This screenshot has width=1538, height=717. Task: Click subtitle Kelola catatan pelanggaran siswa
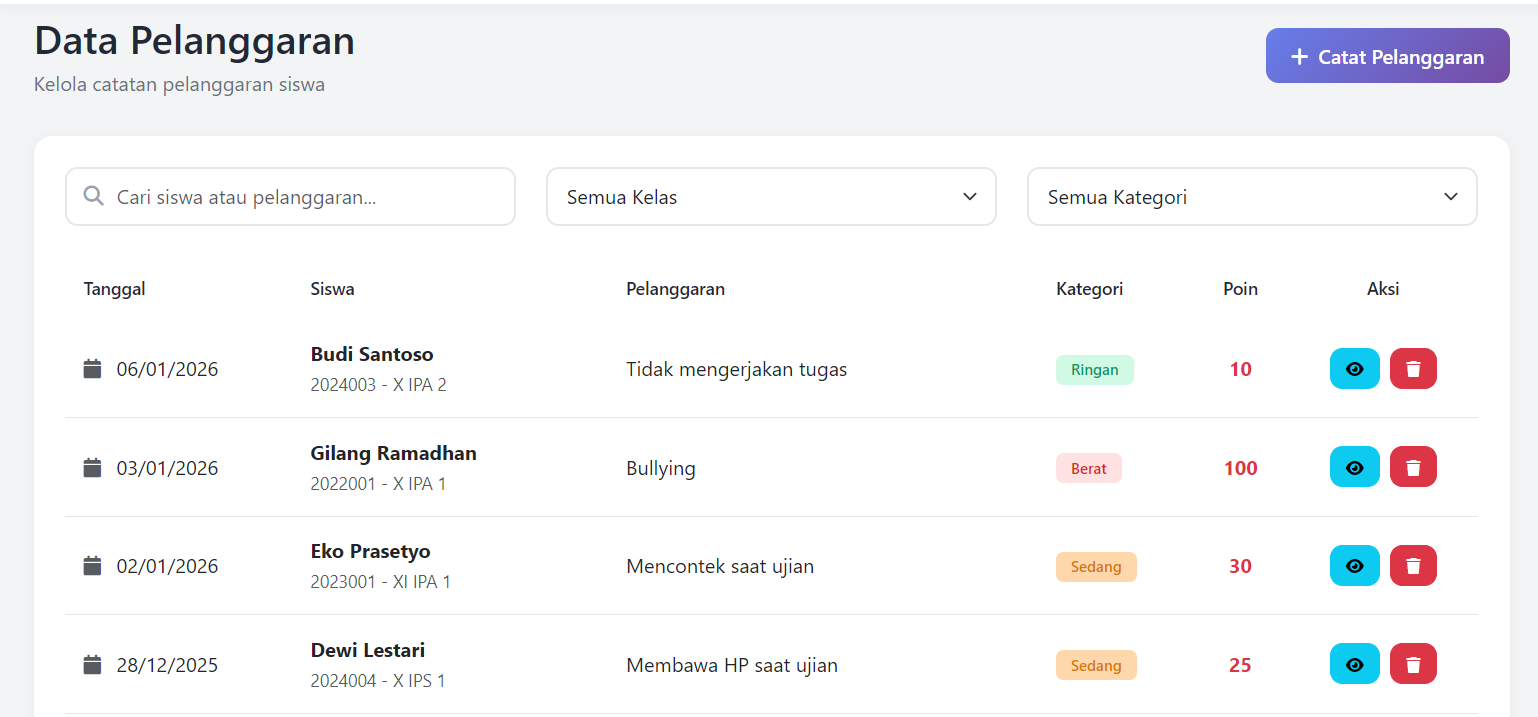(180, 85)
